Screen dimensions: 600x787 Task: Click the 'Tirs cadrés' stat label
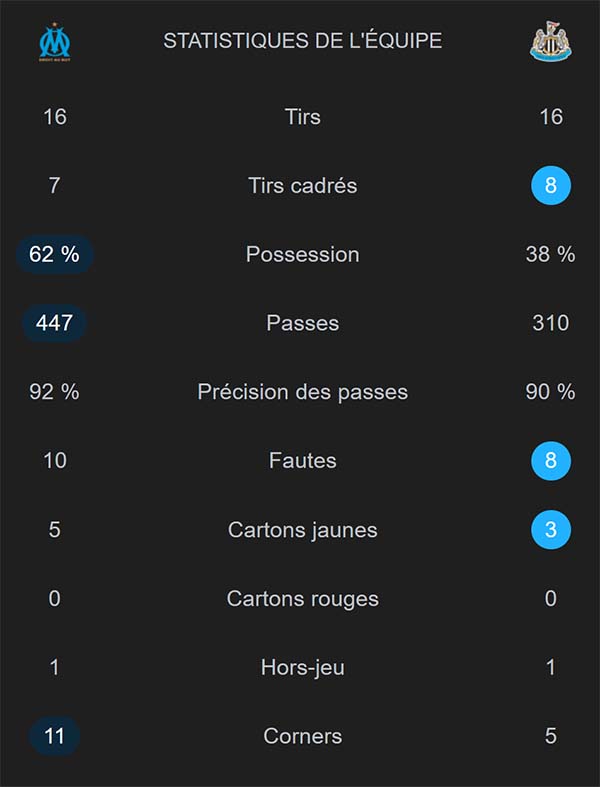click(303, 186)
